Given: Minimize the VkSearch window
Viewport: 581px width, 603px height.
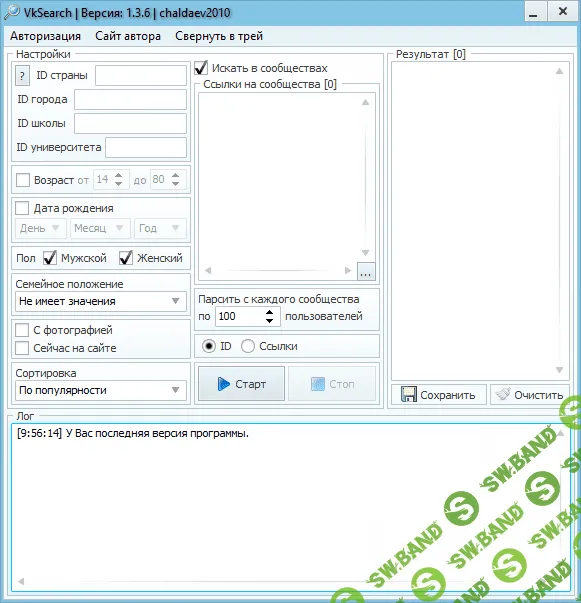Looking at the screenshot, I should click(x=535, y=12).
